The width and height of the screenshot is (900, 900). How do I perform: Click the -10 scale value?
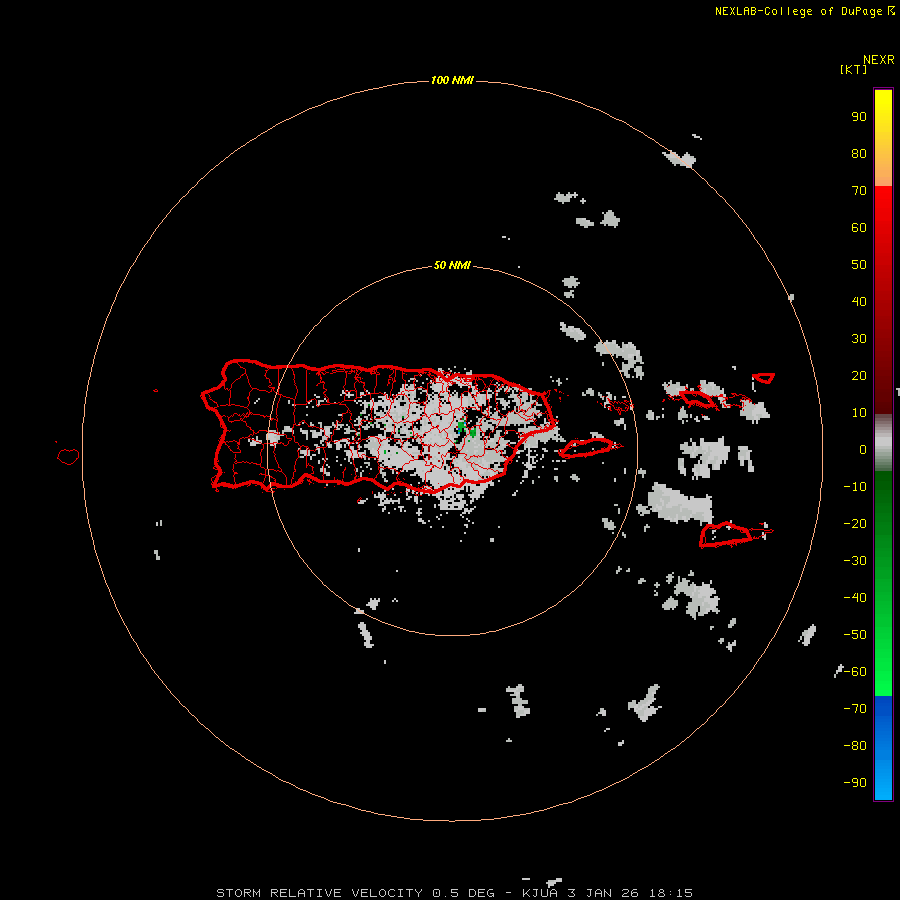[x=855, y=487]
